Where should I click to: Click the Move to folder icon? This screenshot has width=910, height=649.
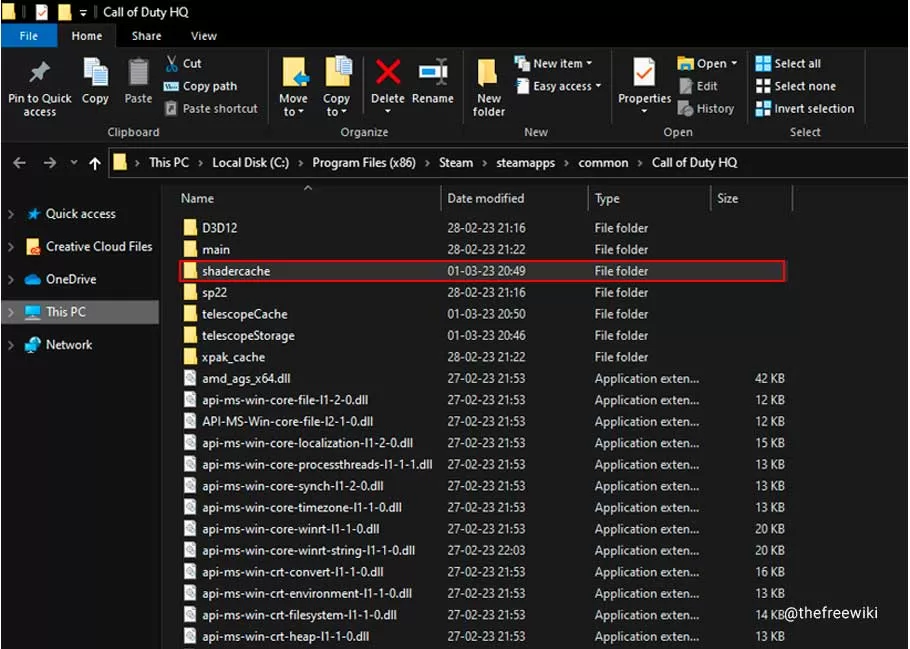click(x=294, y=73)
